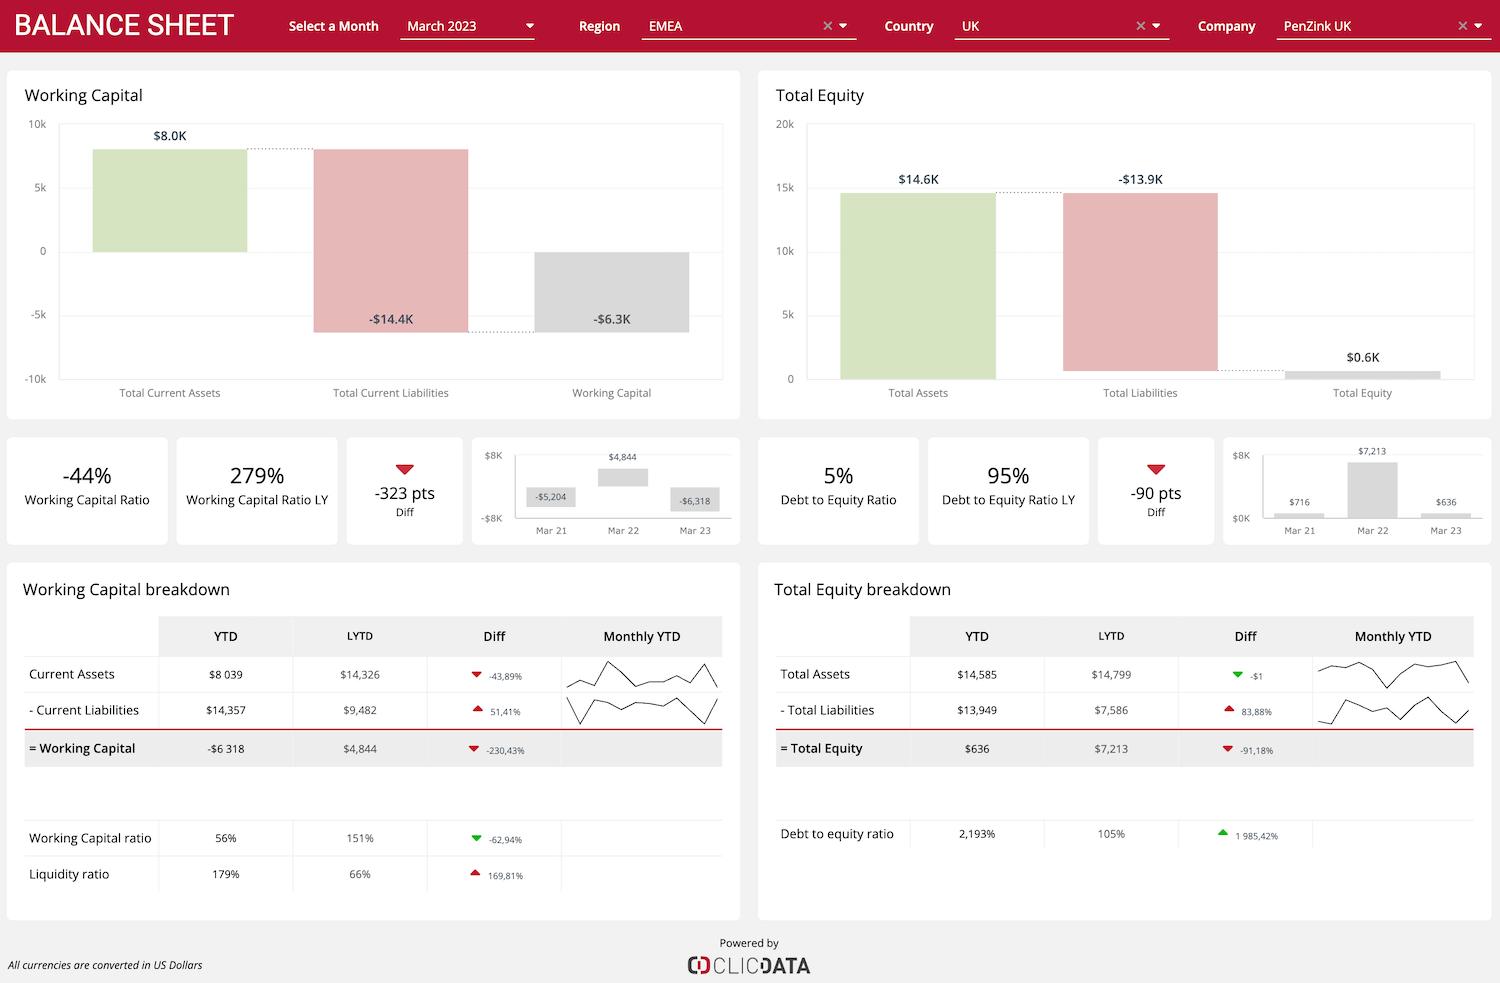
Task: Click the Total Equity breakdown heading
Action: pyautogui.click(x=862, y=589)
